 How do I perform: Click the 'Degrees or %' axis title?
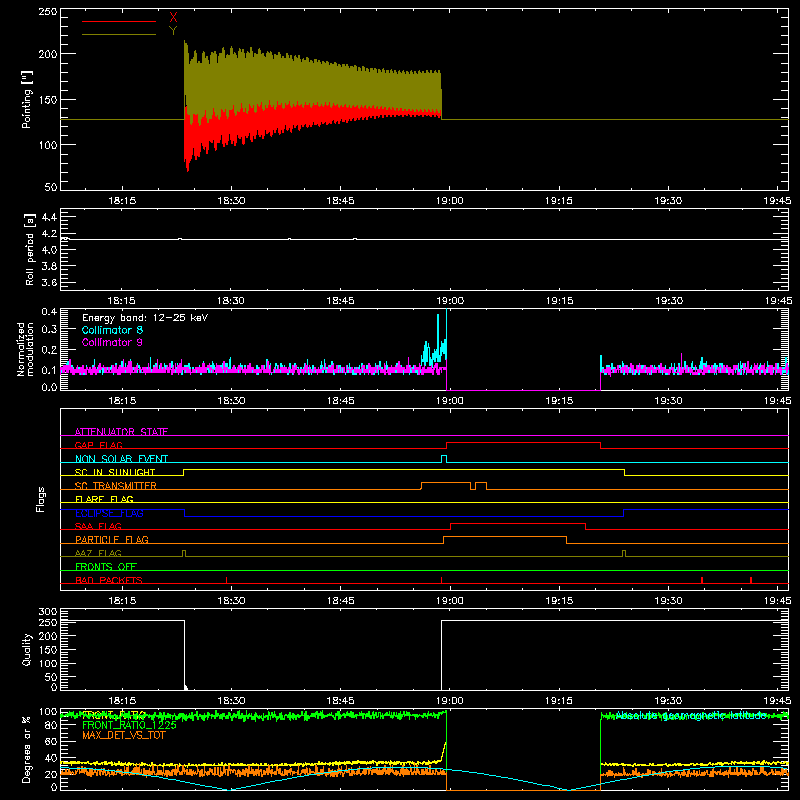click(27, 750)
